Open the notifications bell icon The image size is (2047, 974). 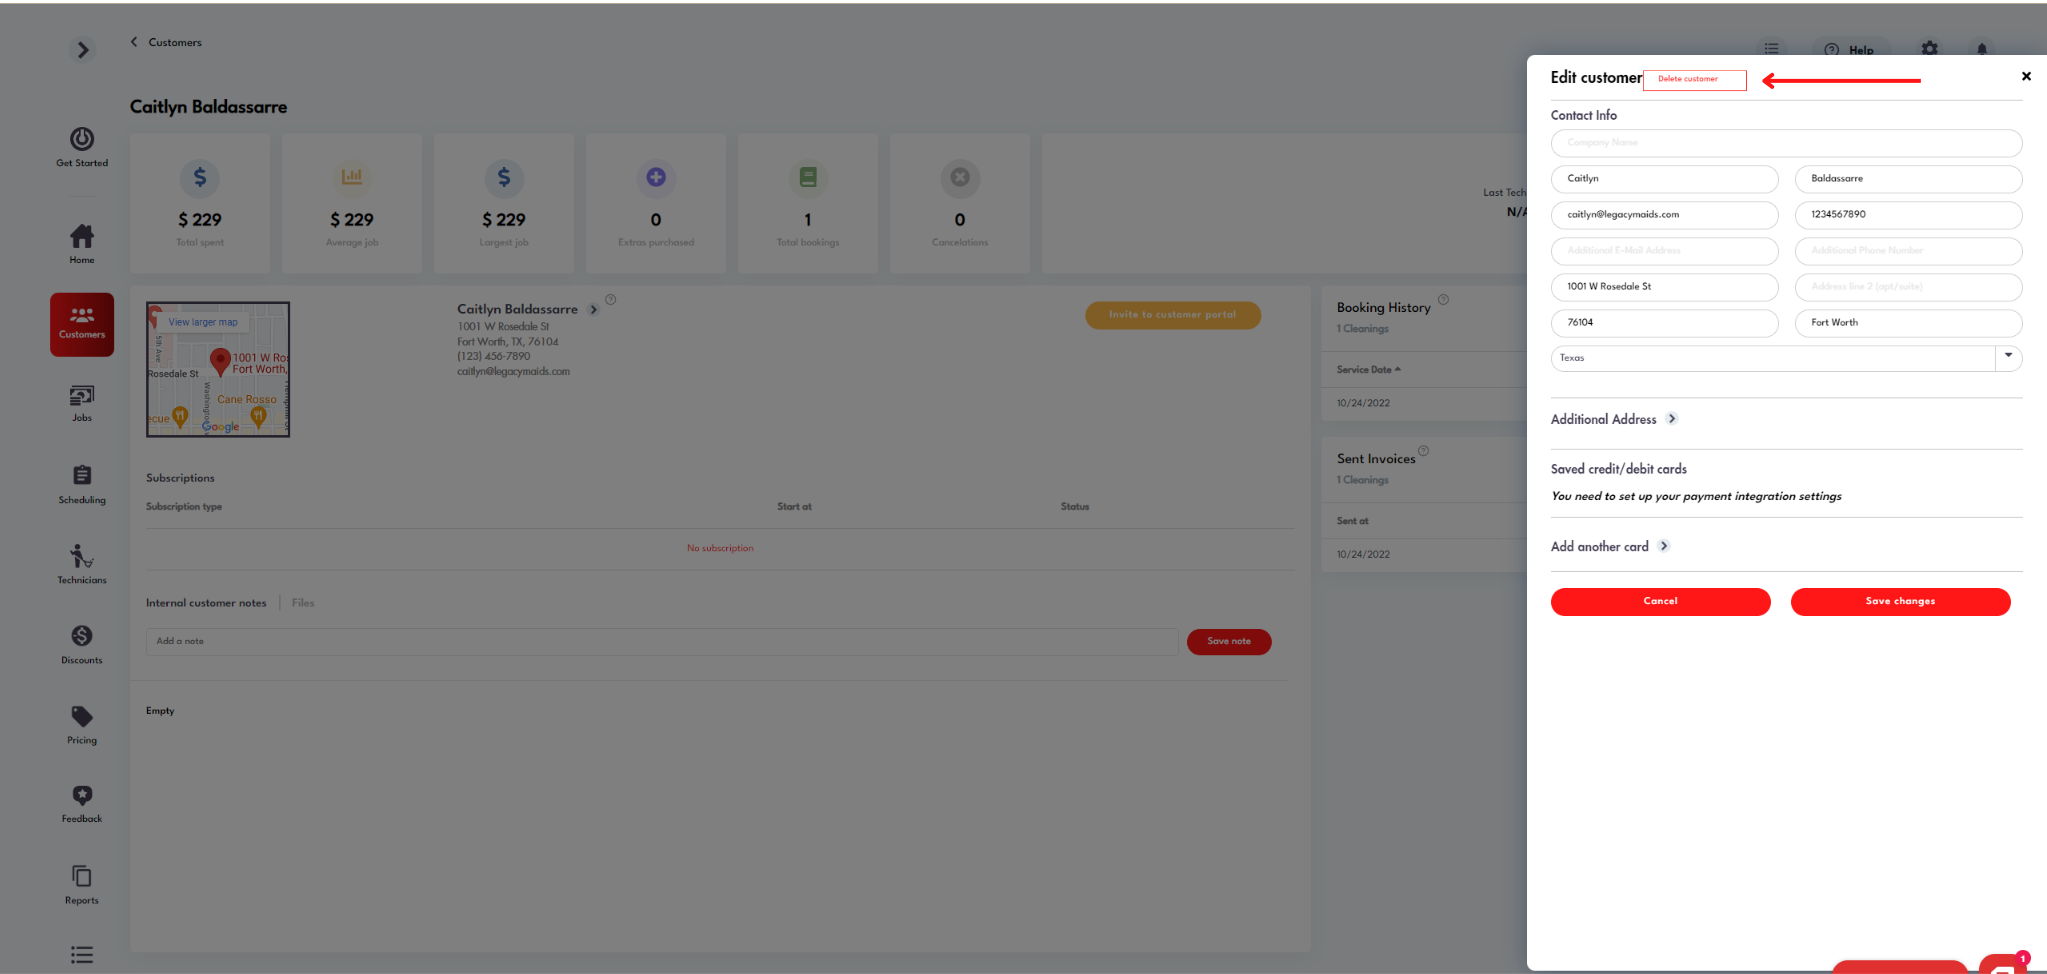point(1982,48)
